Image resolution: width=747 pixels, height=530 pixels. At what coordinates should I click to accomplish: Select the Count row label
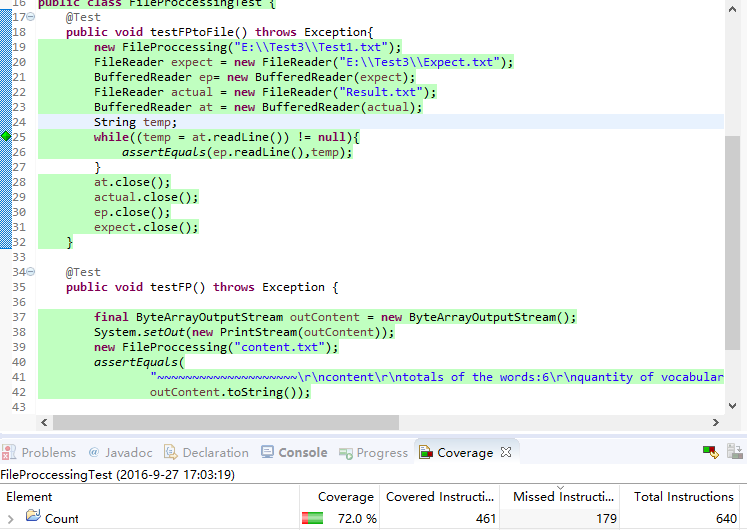61,519
